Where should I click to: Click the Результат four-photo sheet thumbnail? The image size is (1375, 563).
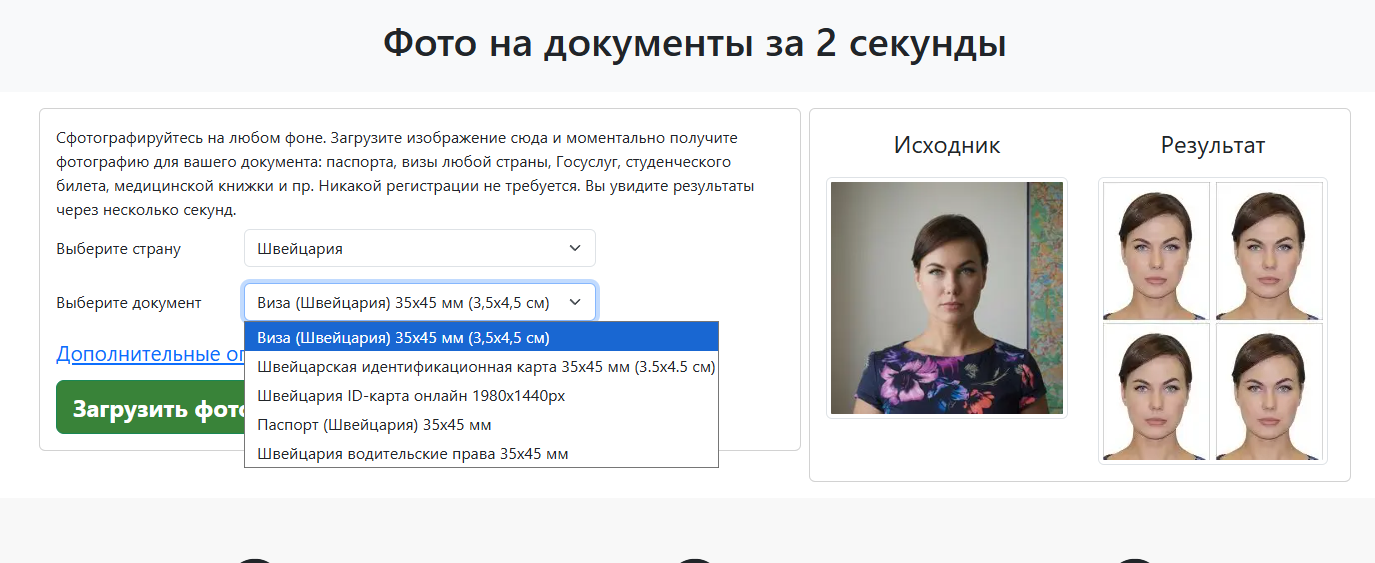[1213, 321]
